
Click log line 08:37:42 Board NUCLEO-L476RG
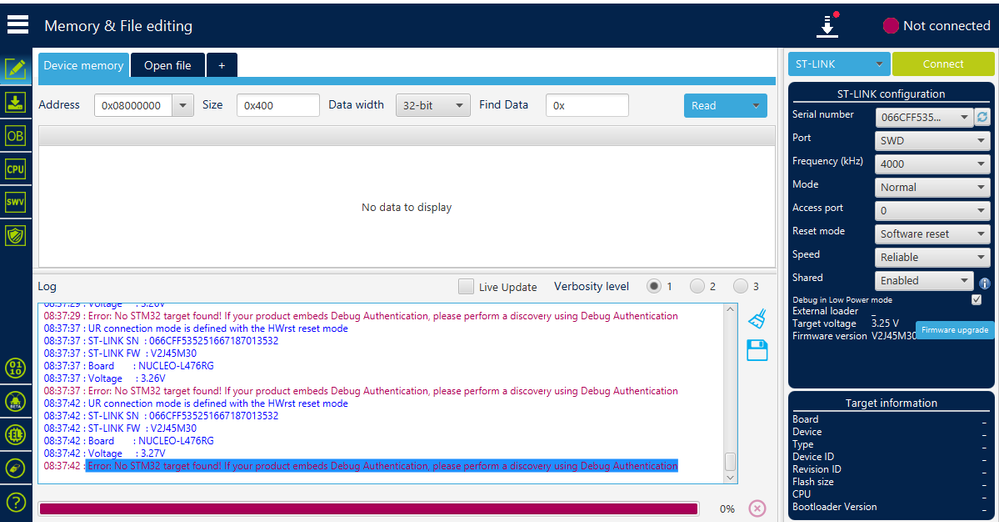click(x=129, y=441)
